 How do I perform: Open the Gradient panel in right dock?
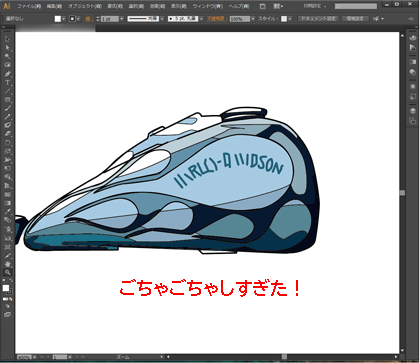pyautogui.click(x=412, y=62)
